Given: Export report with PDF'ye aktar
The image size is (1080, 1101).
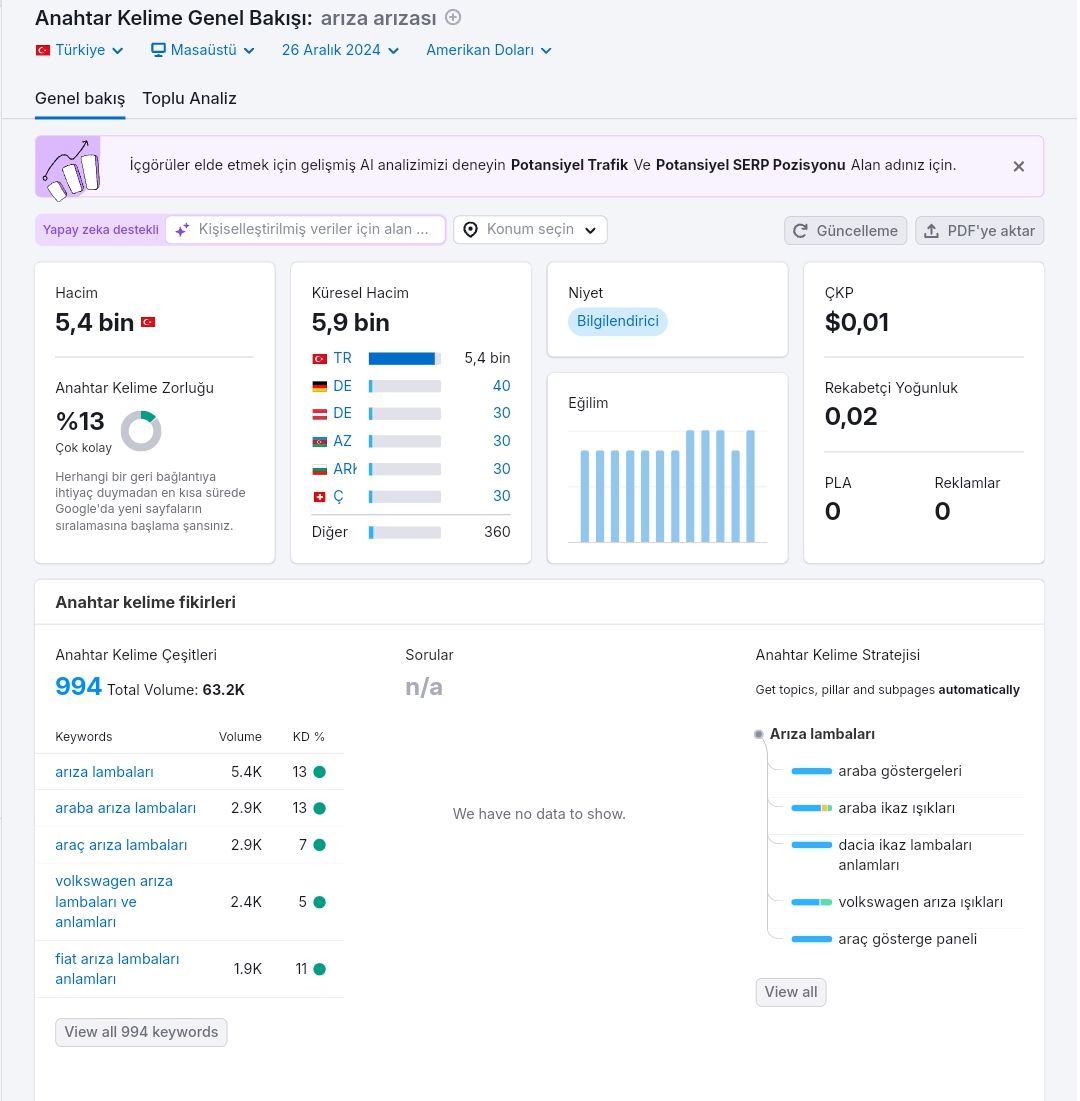Looking at the screenshot, I should [979, 230].
